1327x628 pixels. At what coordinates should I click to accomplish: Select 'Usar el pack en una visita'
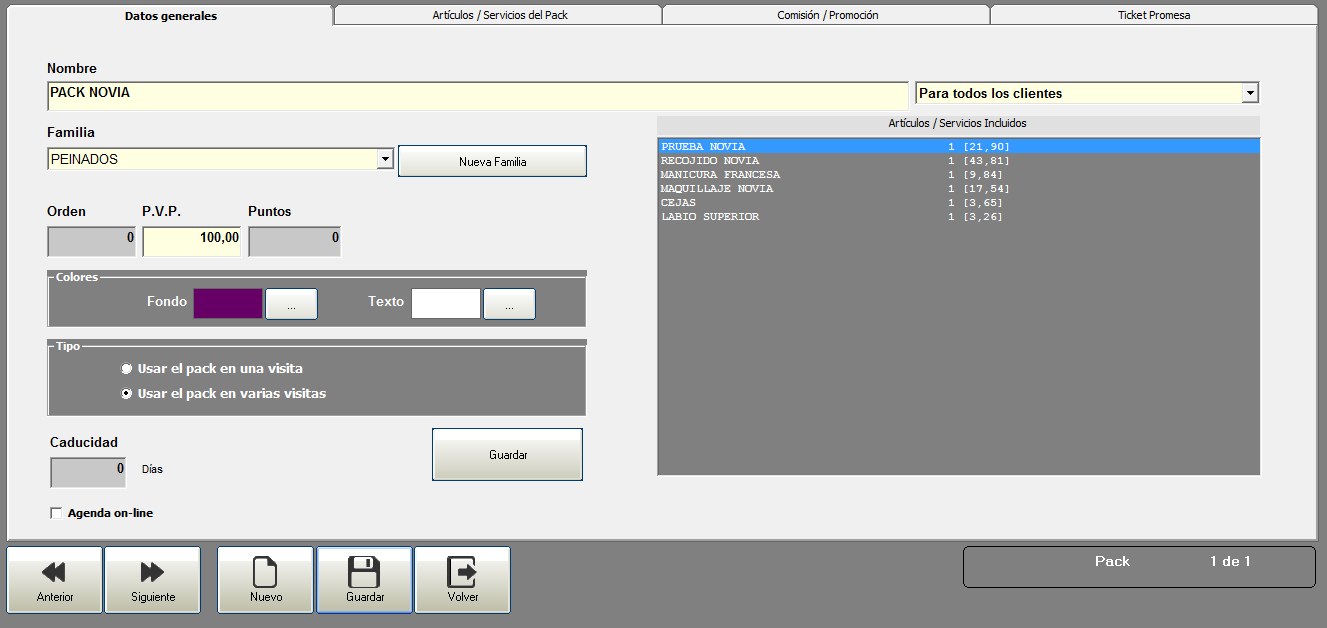point(127,369)
